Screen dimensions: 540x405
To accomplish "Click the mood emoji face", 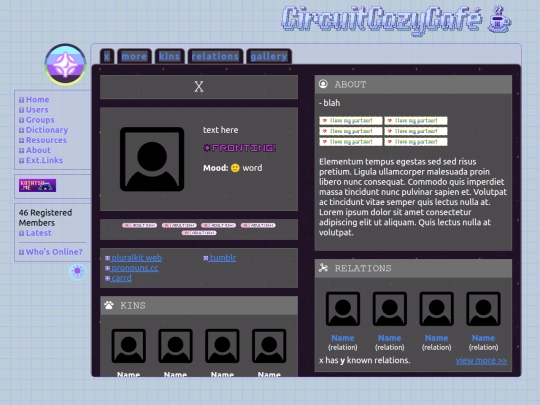I will 235,168.
